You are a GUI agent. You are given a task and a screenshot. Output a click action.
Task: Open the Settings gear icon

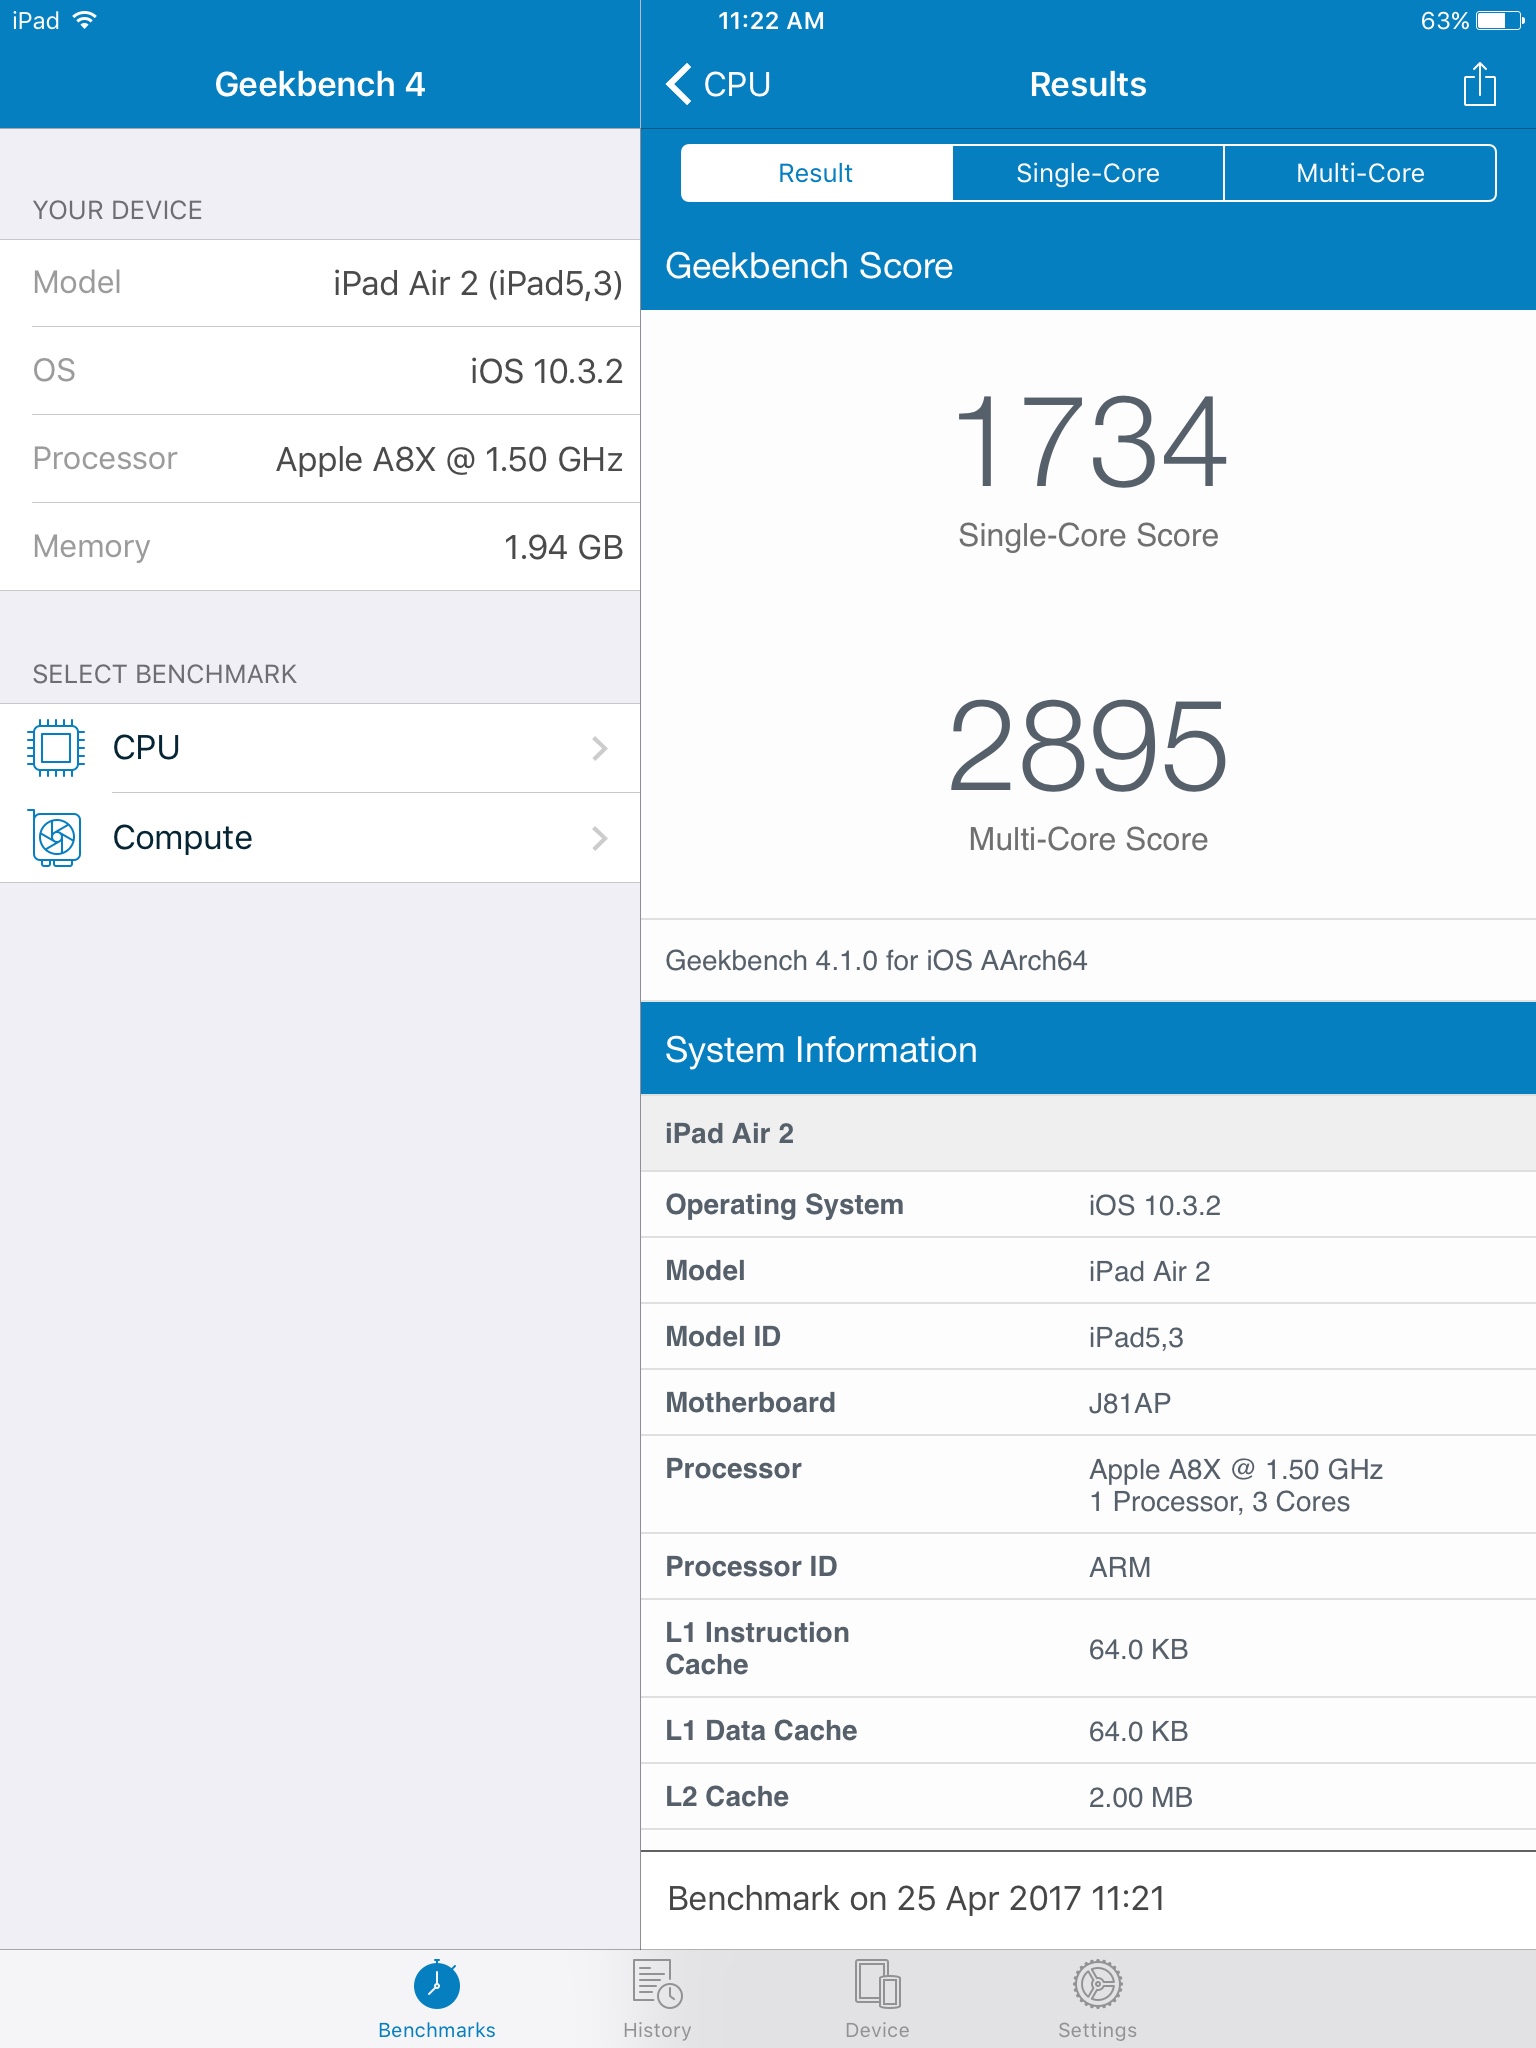click(1097, 1984)
